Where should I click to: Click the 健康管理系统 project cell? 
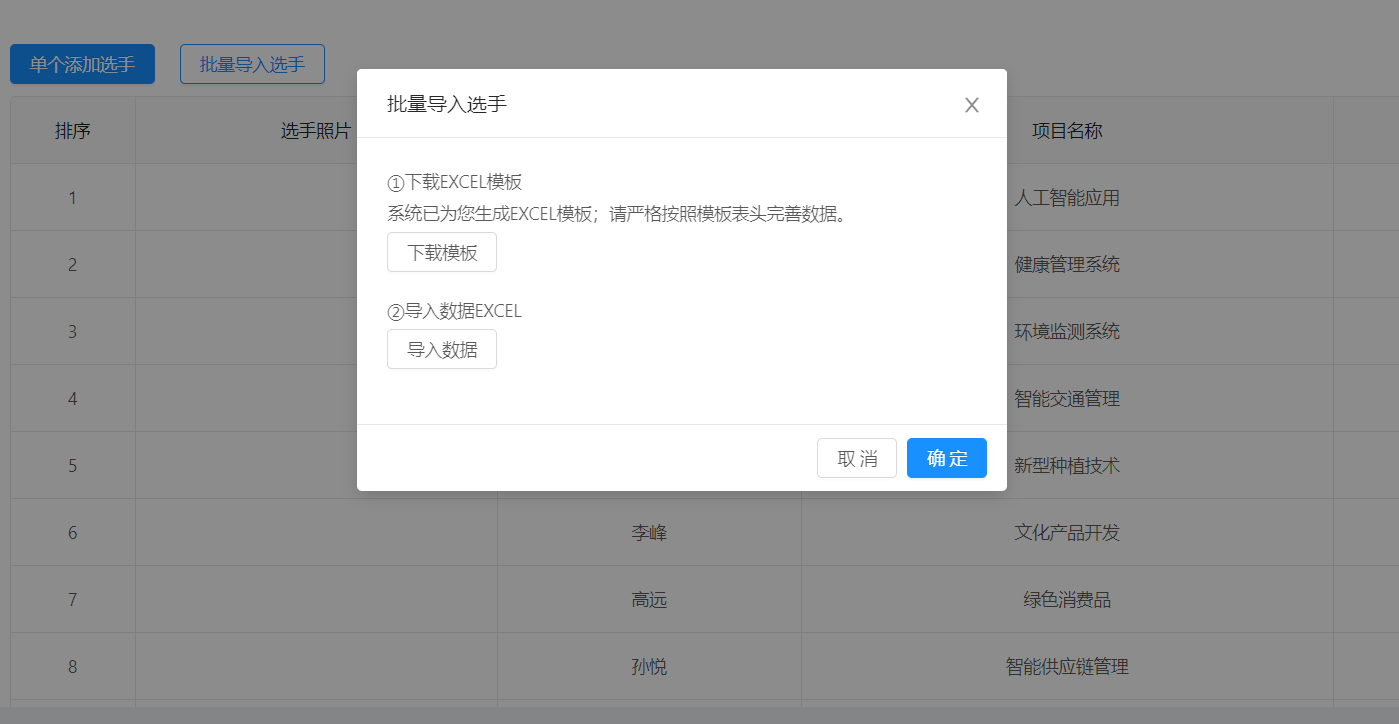(x=1067, y=264)
